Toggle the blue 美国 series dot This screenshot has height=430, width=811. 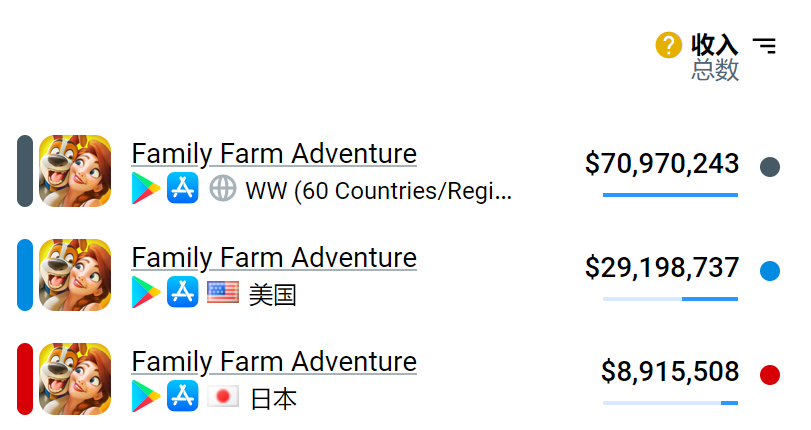(769, 271)
